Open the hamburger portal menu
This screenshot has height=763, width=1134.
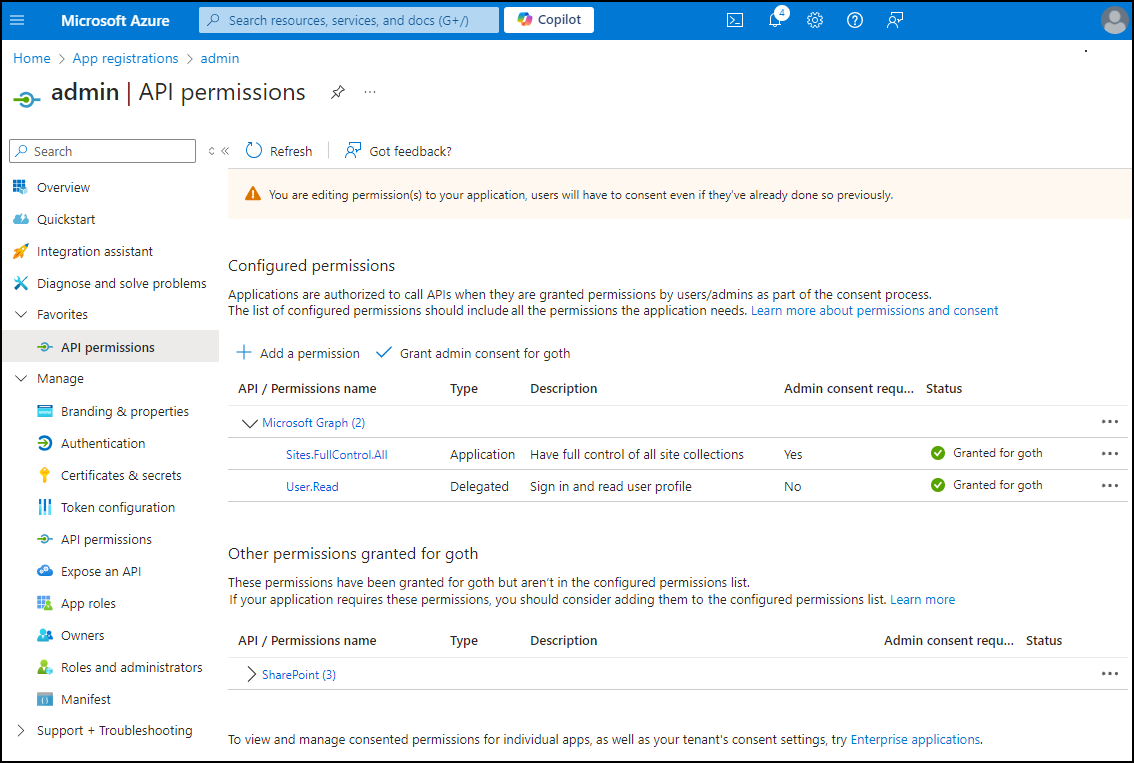[x=17, y=20]
